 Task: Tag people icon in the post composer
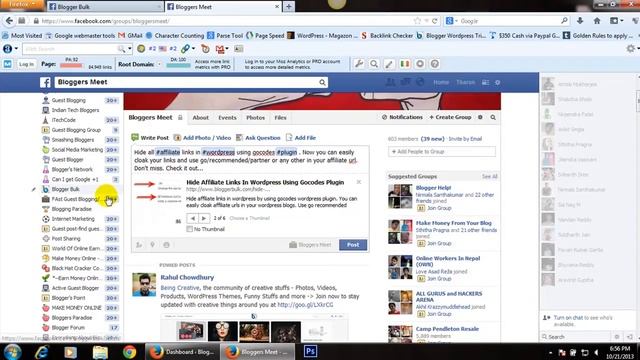[139, 245]
